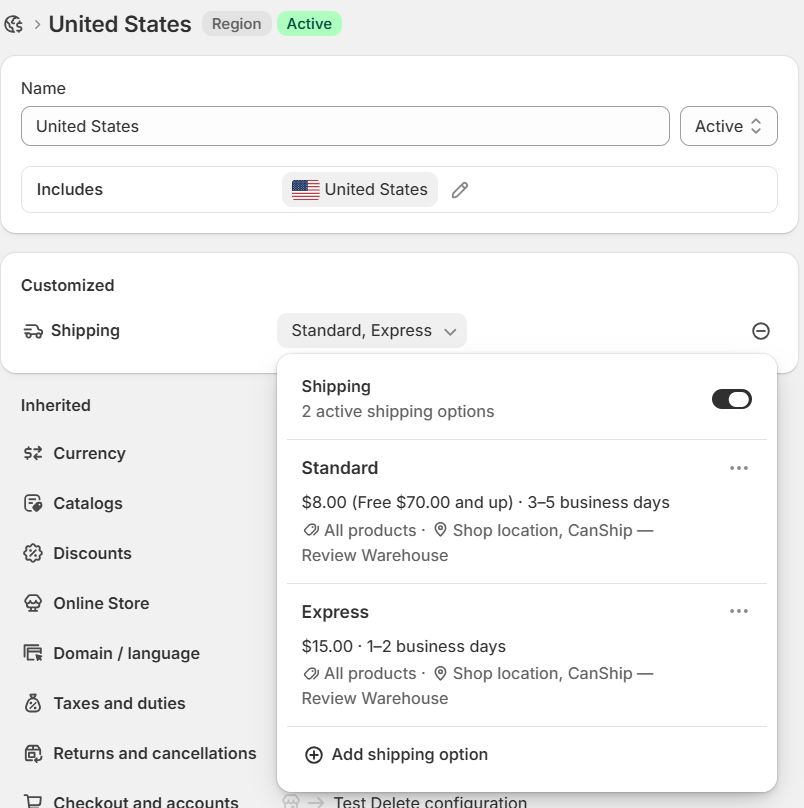This screenshot has height=808, width=804.
Task: Click the United States page title
Action: coord(120,24)
